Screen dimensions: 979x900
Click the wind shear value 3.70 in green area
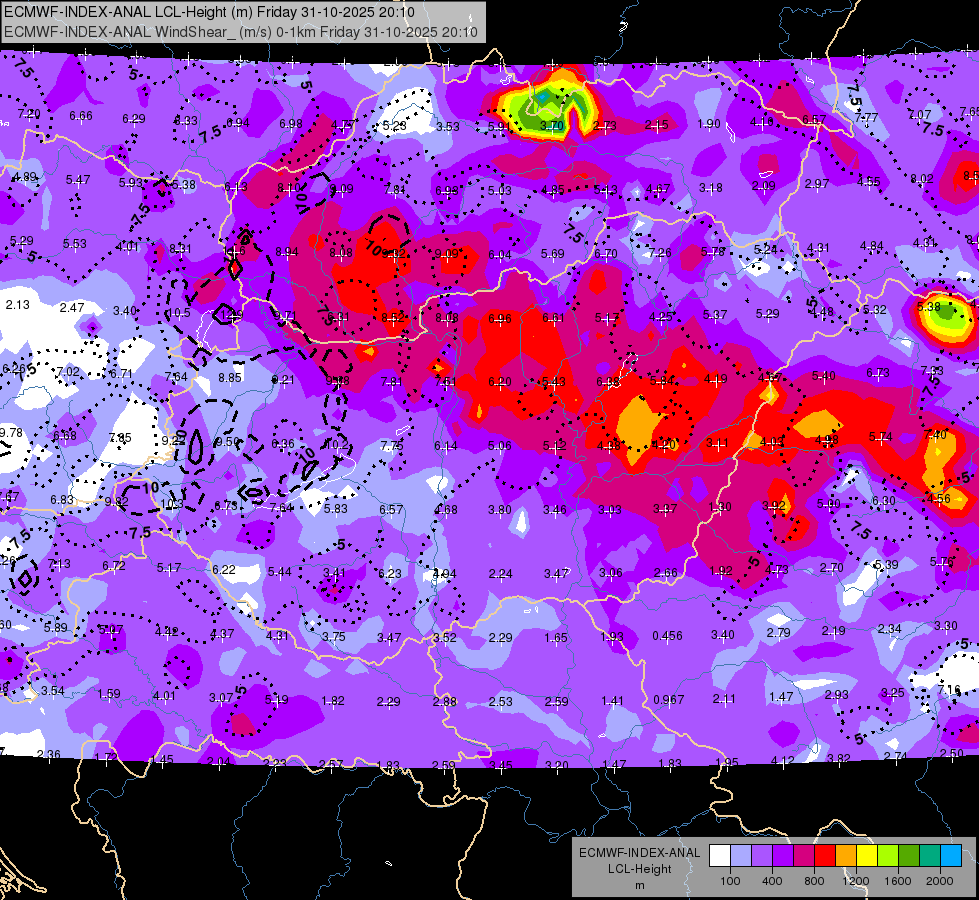(552, 126)
